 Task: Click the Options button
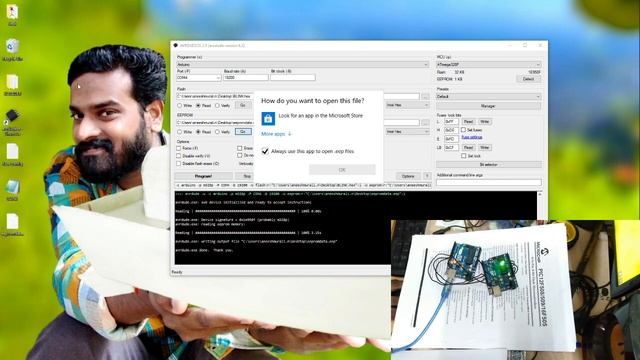408,176
